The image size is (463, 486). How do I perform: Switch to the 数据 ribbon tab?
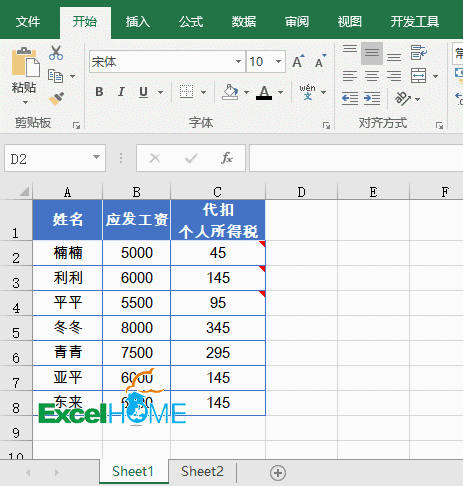pyautogui.click(x=244, y=22)
